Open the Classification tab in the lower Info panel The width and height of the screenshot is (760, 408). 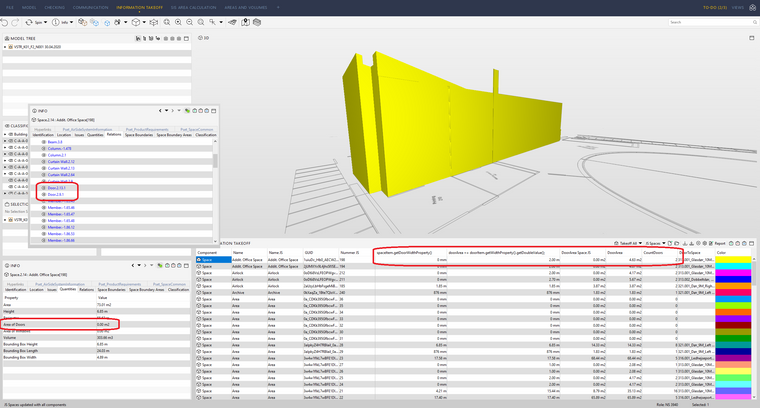point(178,289)
